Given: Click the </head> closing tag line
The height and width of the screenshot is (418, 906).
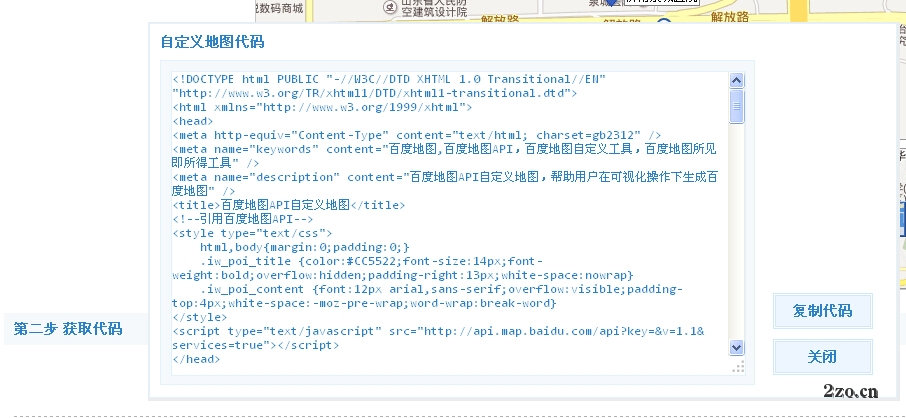Looking at the screenshot, I should [x=196, y=359].
